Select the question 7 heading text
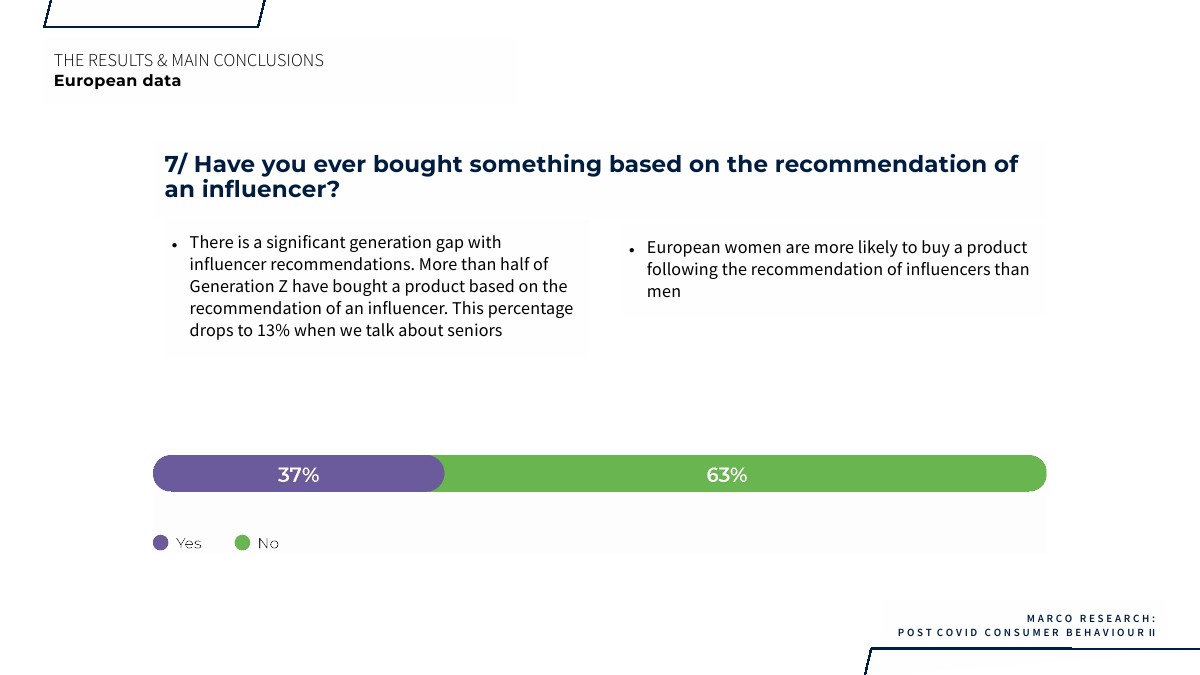The height and width of the screenshot is (675, 1200). point(590,176)
